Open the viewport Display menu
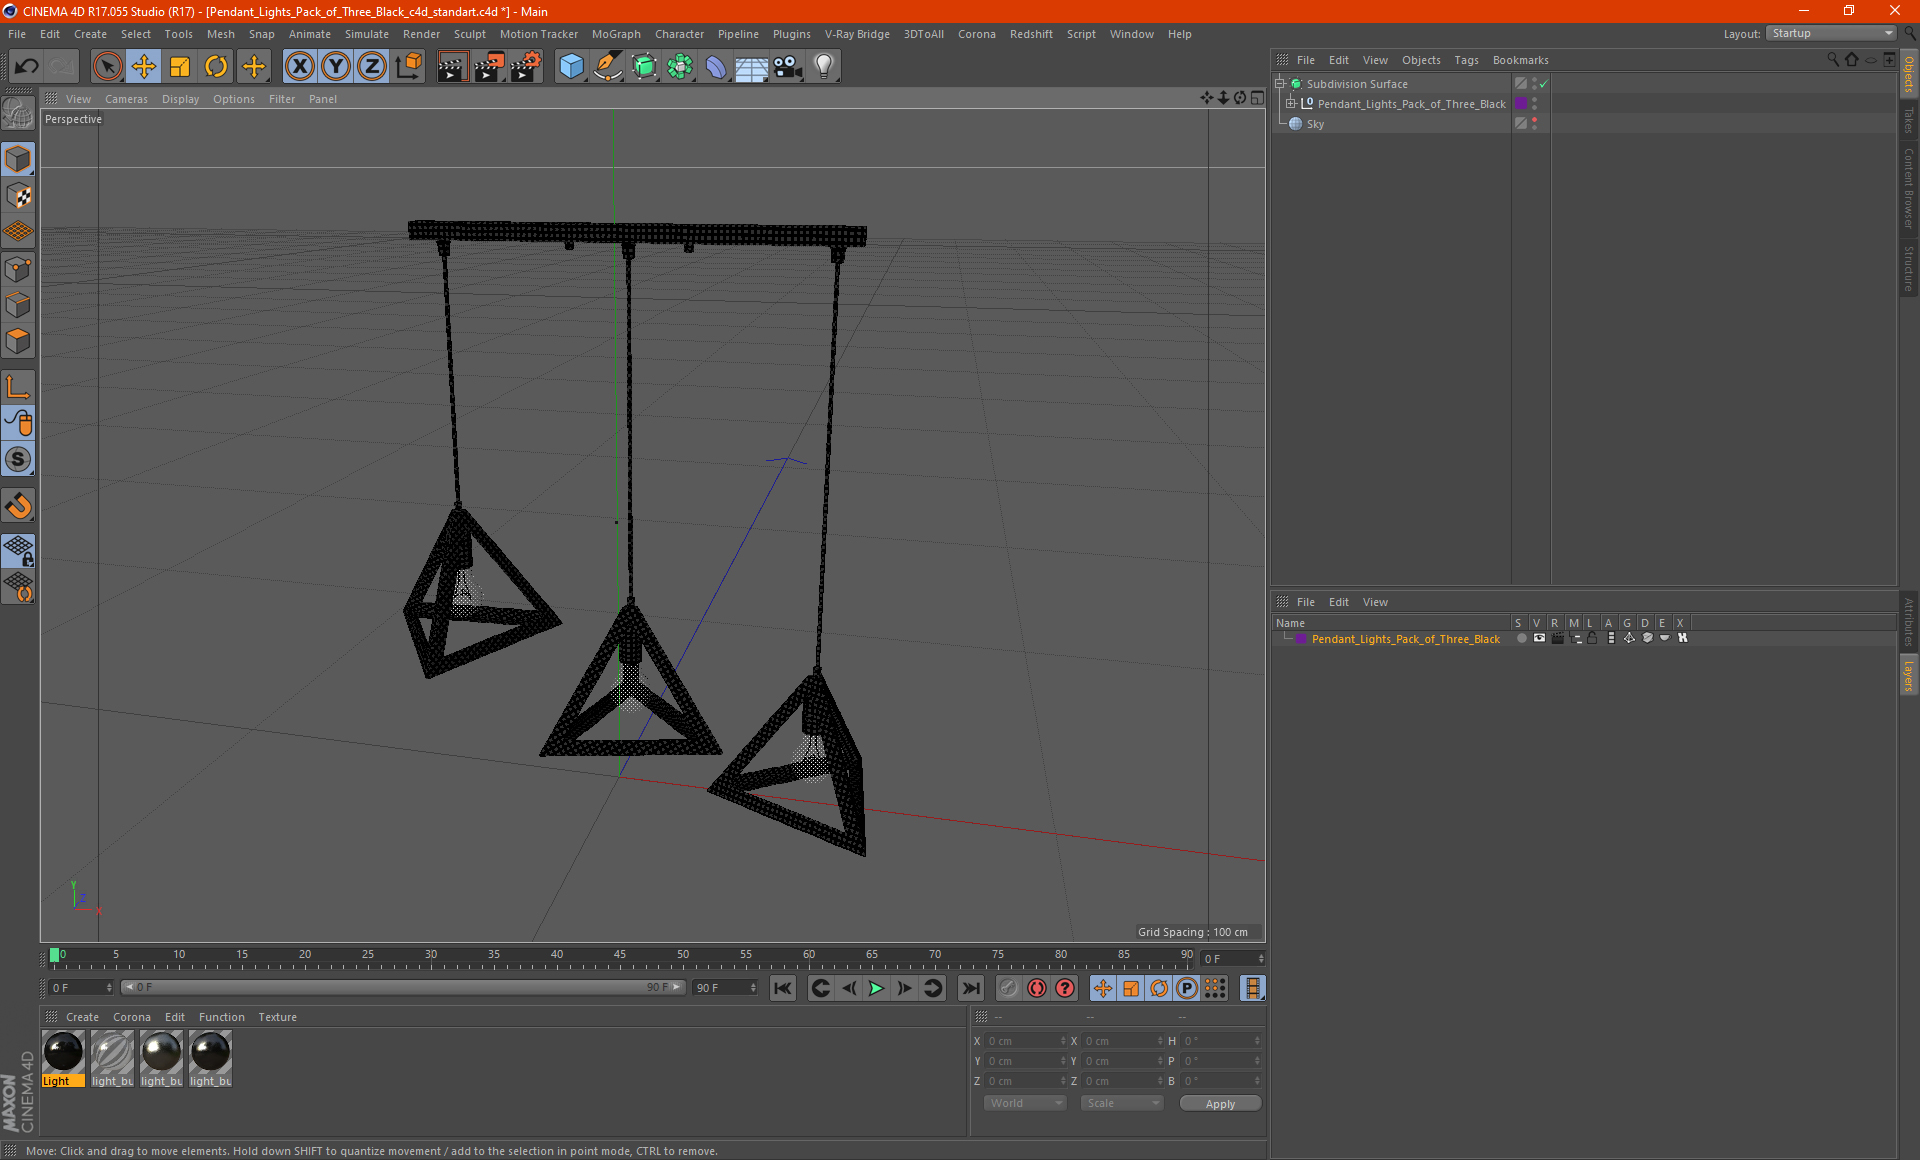1920x1160 pixels. pos(180,99)
